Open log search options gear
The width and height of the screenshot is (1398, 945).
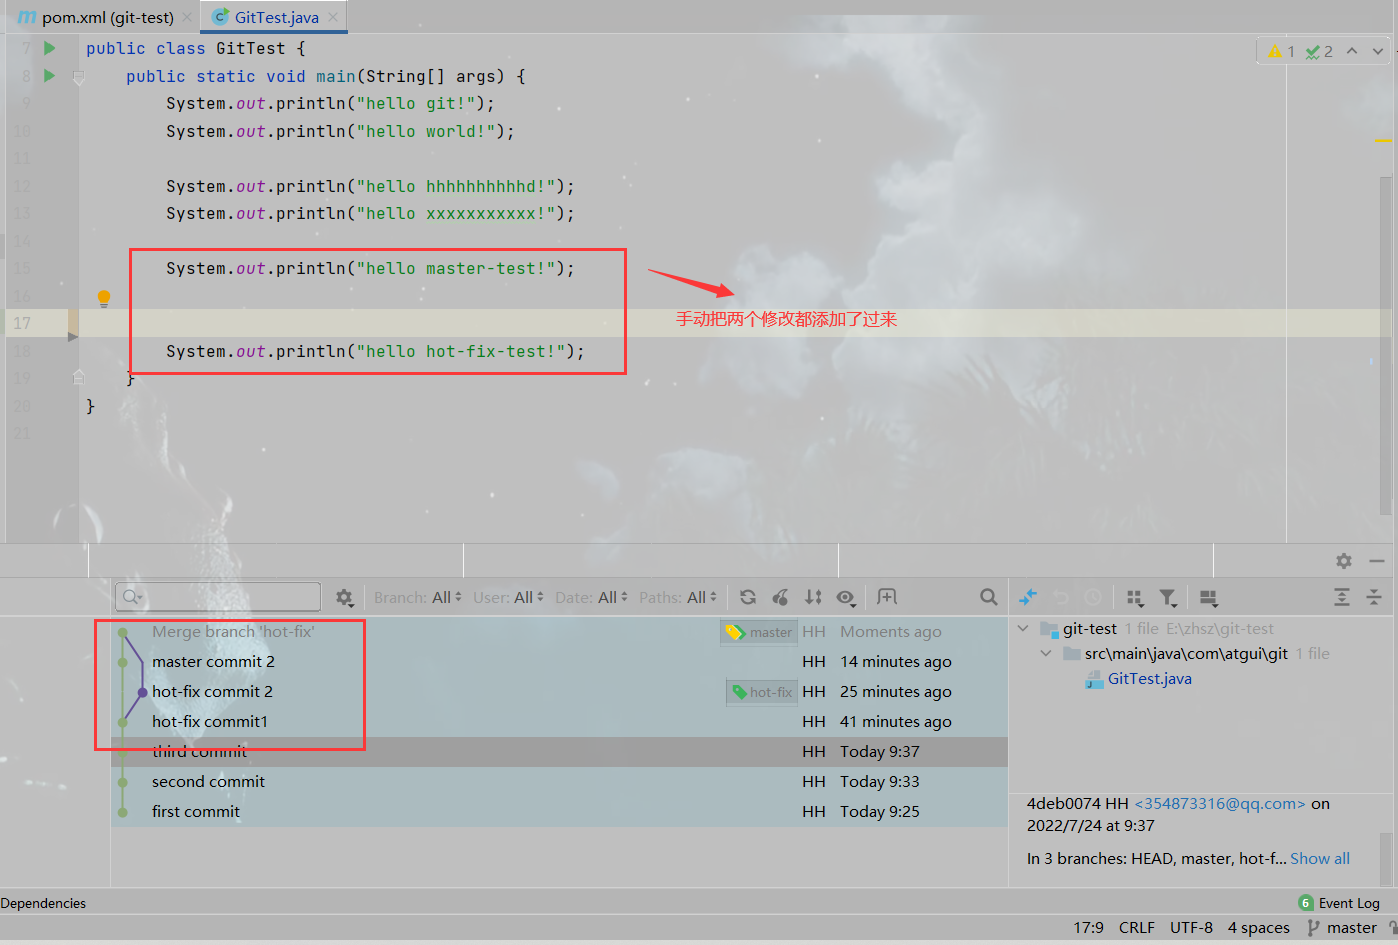pyautogui.click(x=344, y=597)
